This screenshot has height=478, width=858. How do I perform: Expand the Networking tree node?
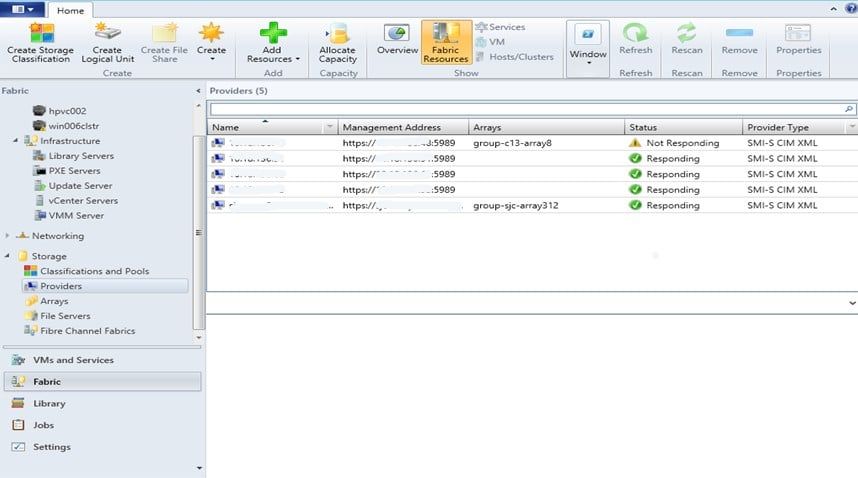[x=9, y=236]
